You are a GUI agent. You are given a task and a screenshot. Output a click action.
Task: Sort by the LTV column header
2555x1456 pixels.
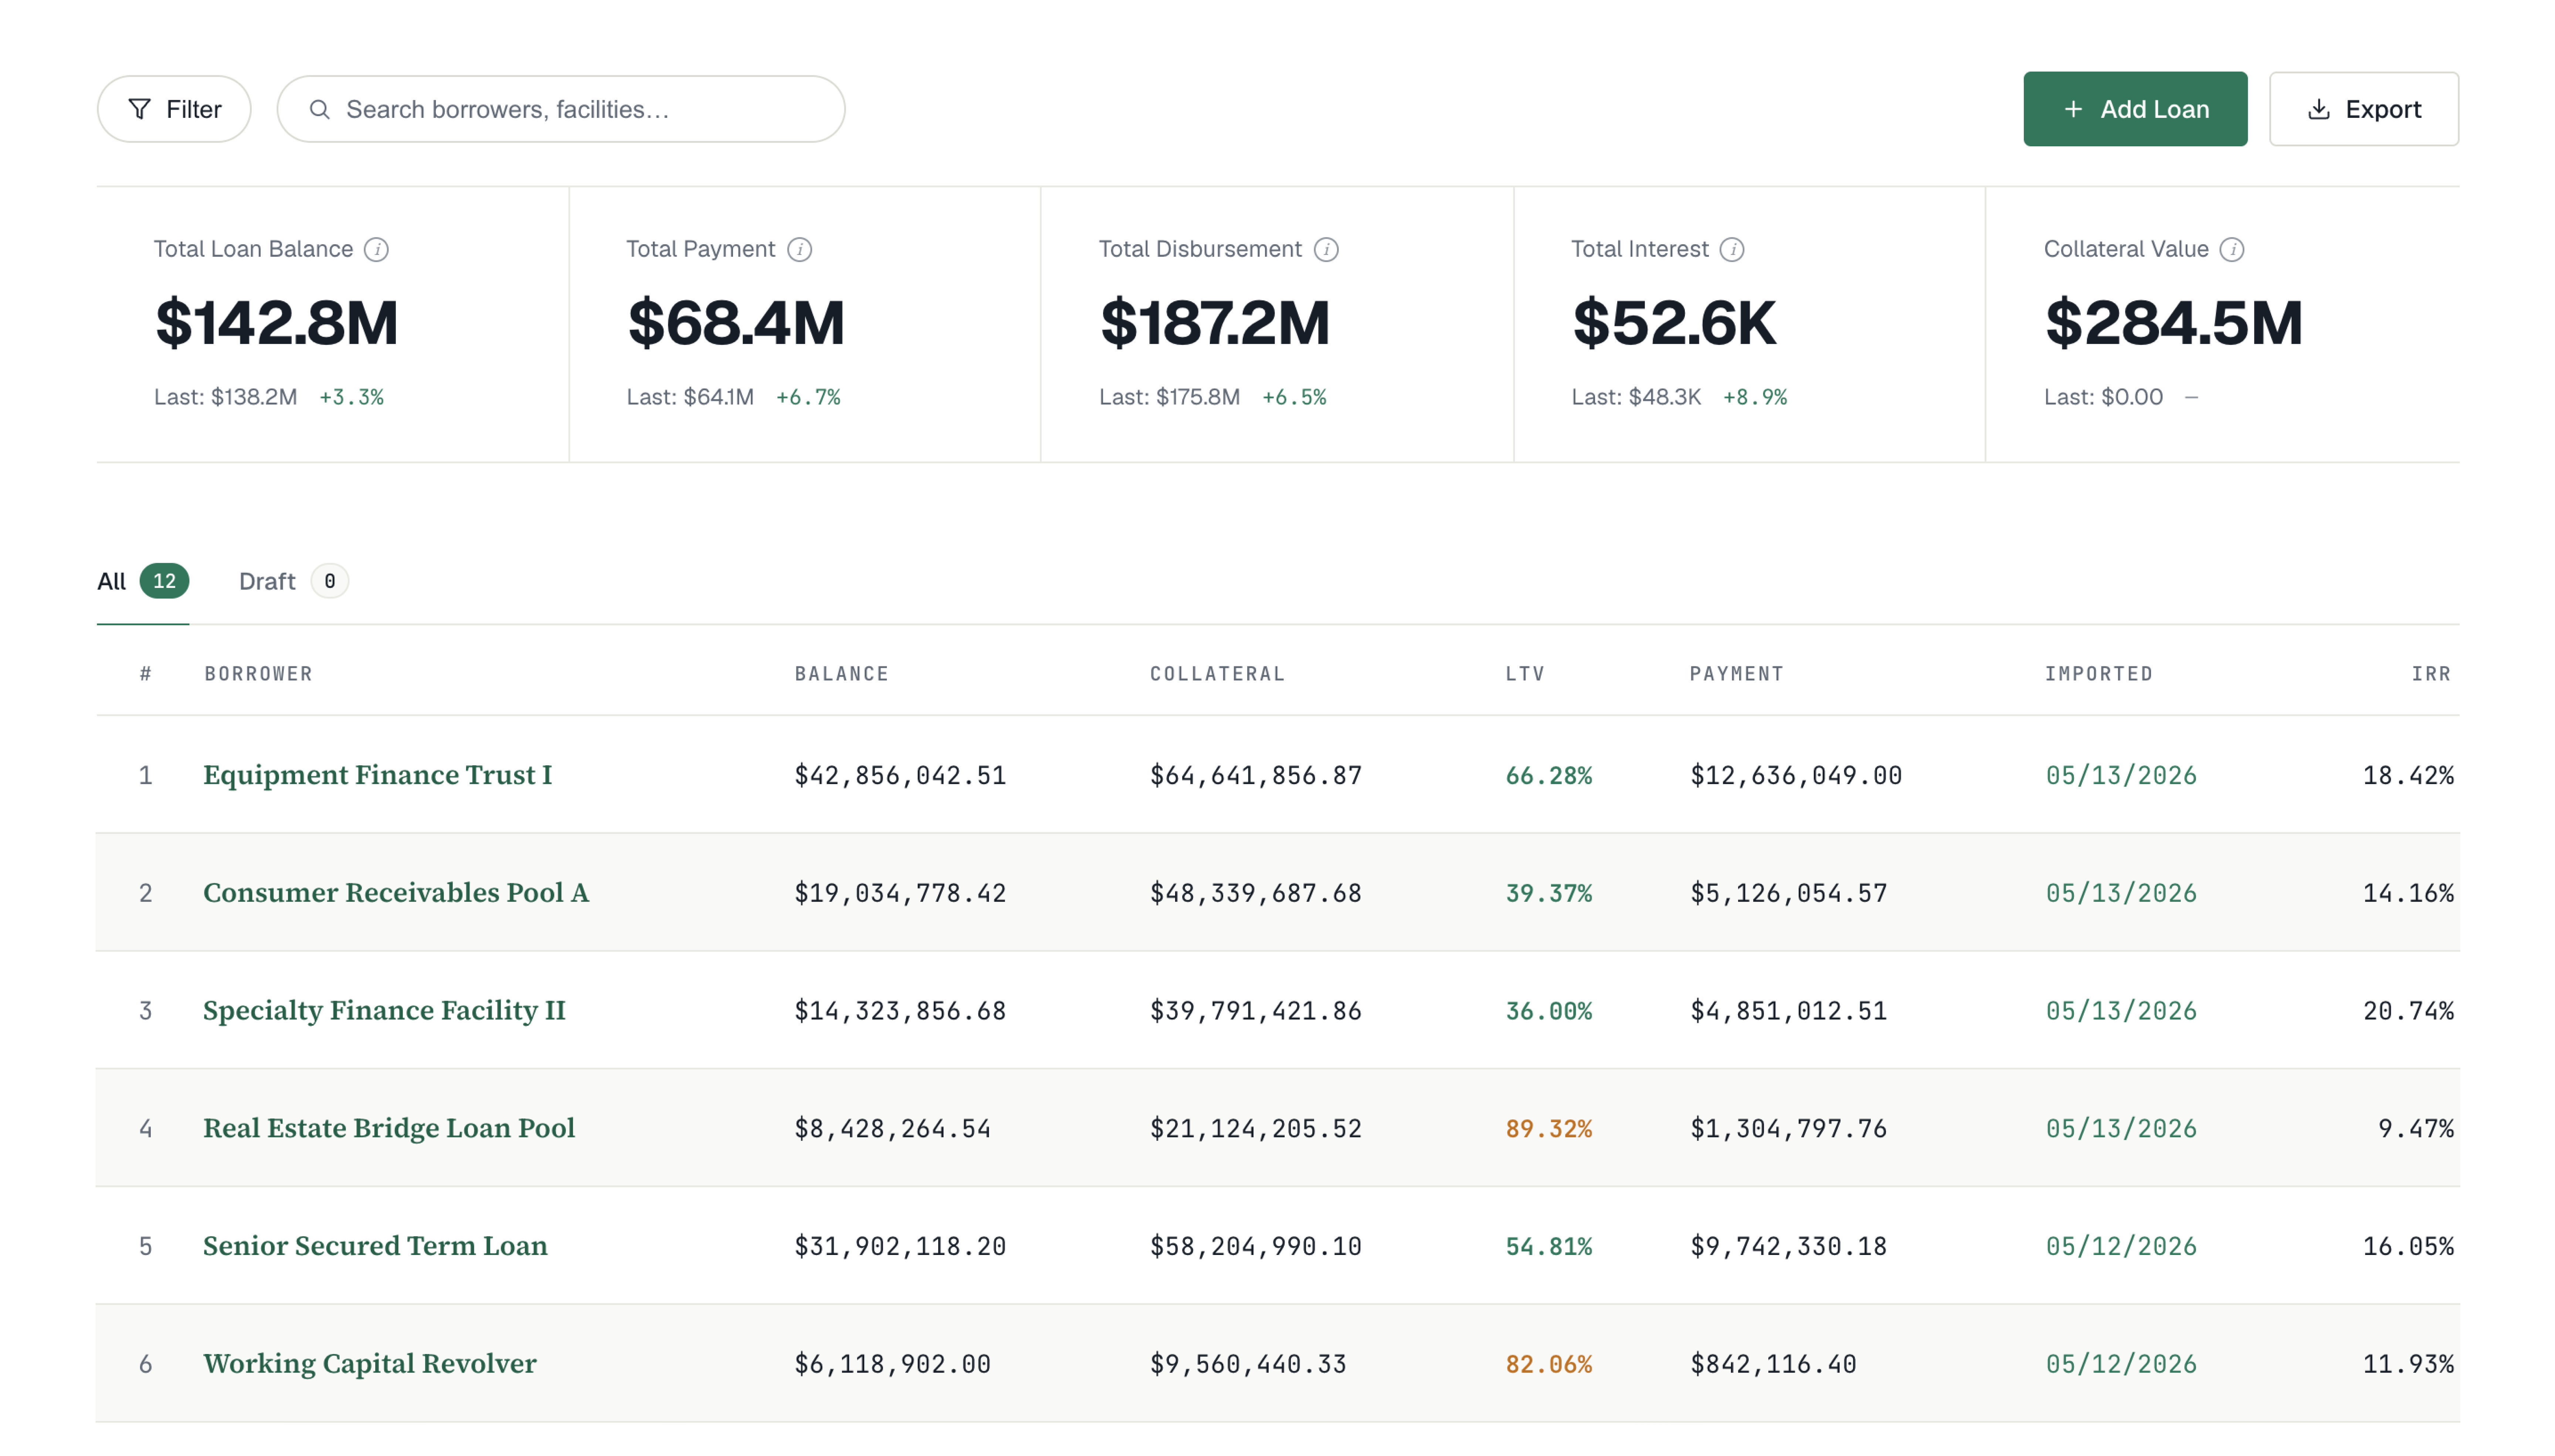coord(1525,674)
